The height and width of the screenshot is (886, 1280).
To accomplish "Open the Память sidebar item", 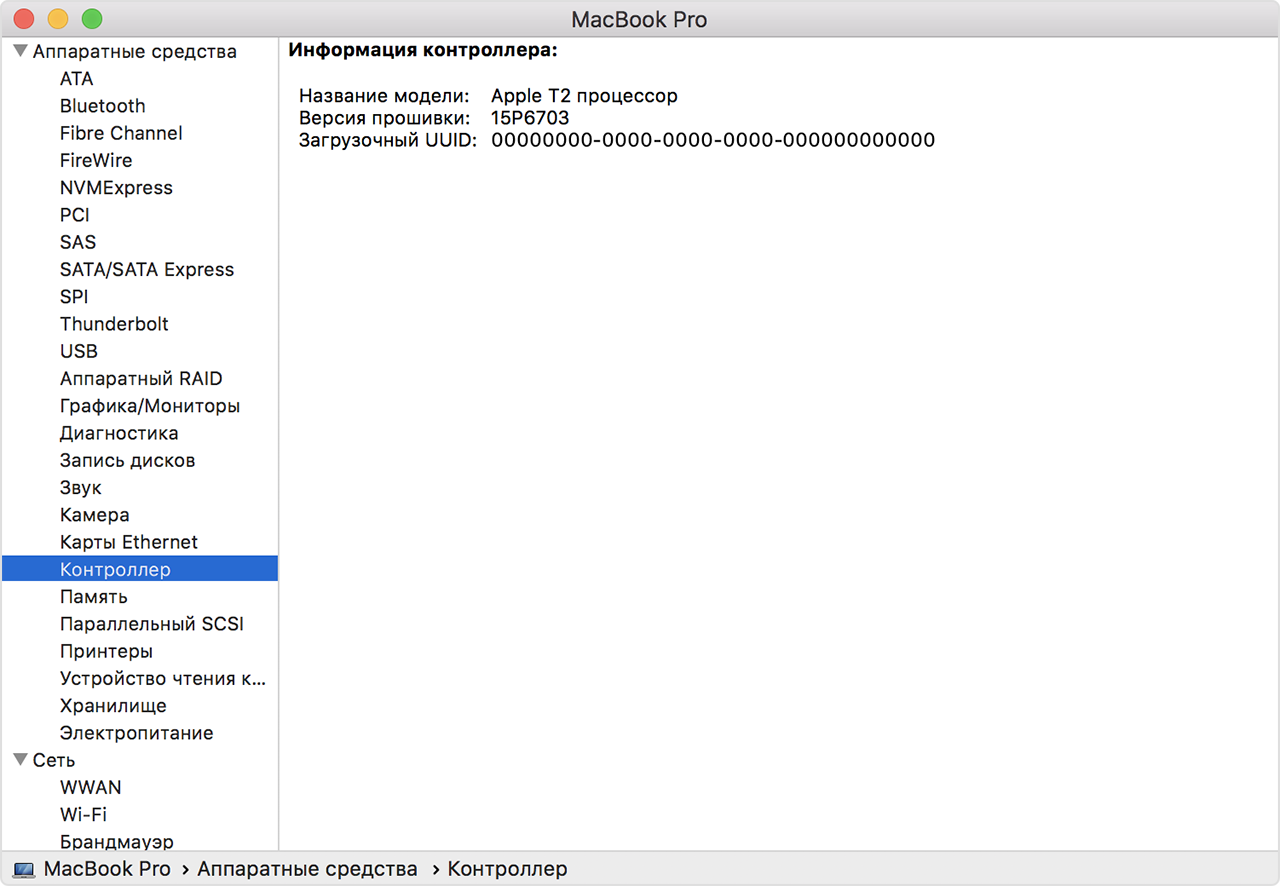I will [x=94, y=597].
